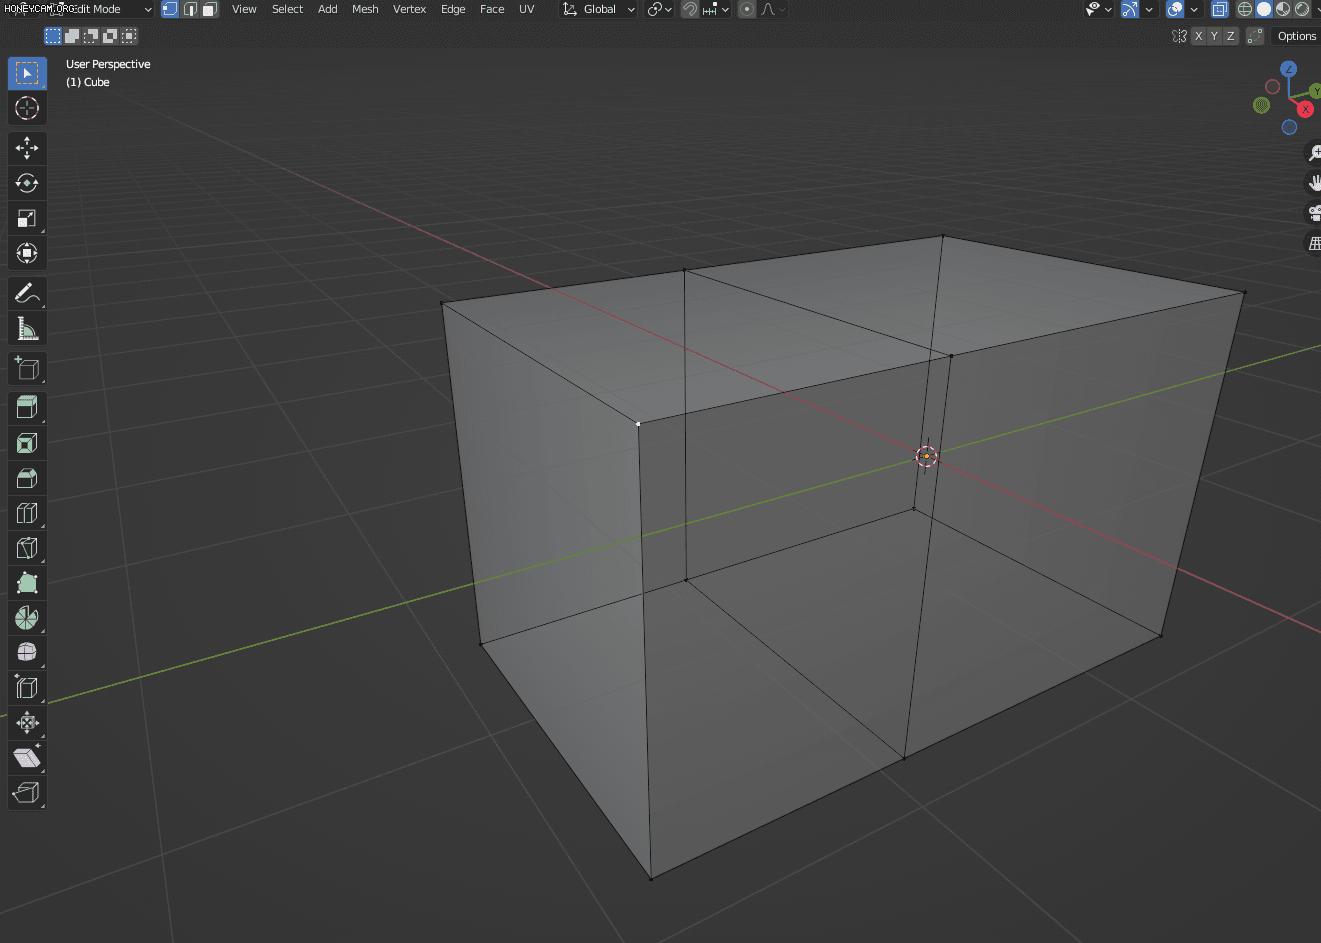Viewport: 1321px width, 943px height.
Task: Open Global transform orientation dropdown
Action: click(598, 9)
